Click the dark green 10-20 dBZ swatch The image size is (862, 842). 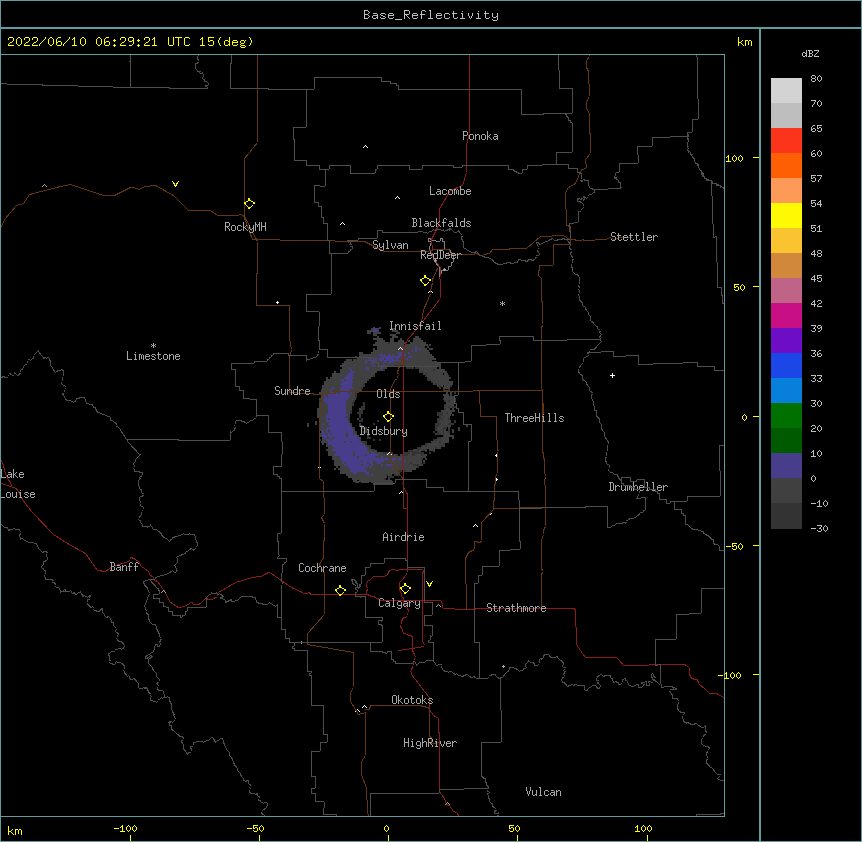[786, 440]
